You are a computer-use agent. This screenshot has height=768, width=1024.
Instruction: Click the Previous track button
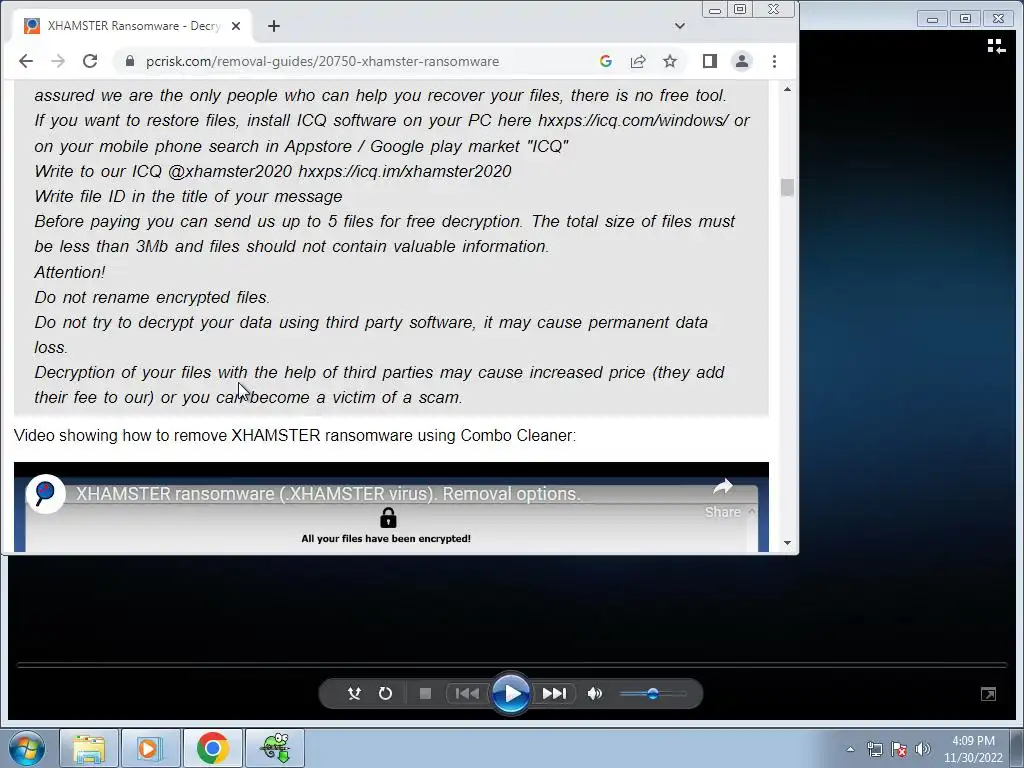point(467,694)
